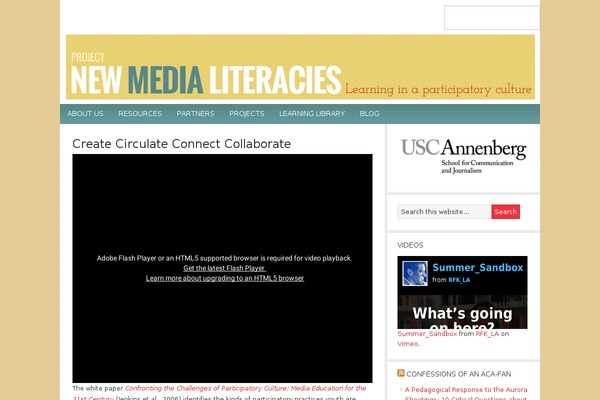Click the USC Annenberg logo
This screenshot has width=600, height=400.
point(463,156)
